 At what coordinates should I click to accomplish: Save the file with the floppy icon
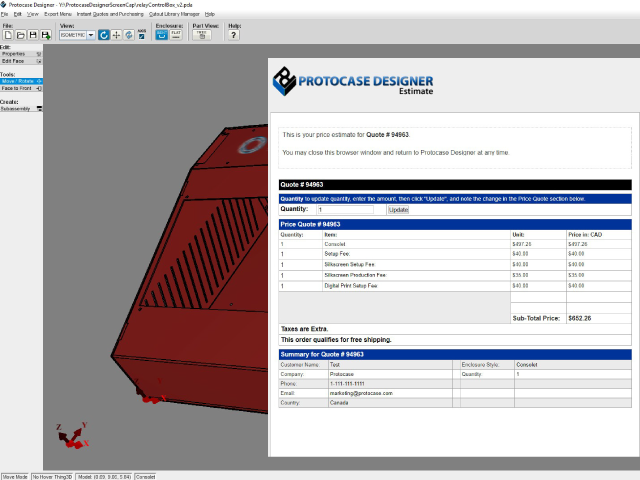[x=33, y=35]
